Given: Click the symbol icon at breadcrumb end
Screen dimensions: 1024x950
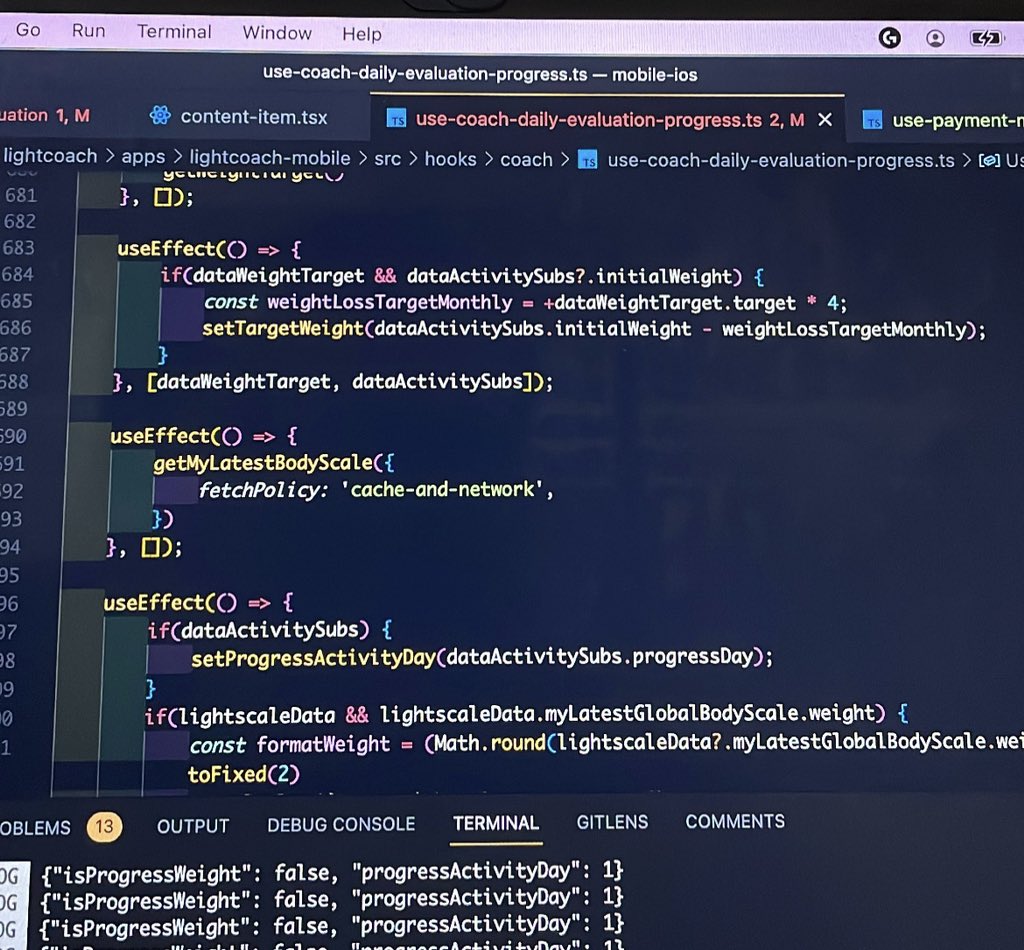Looking at the screenshot, I should click(x=989, y=161).
